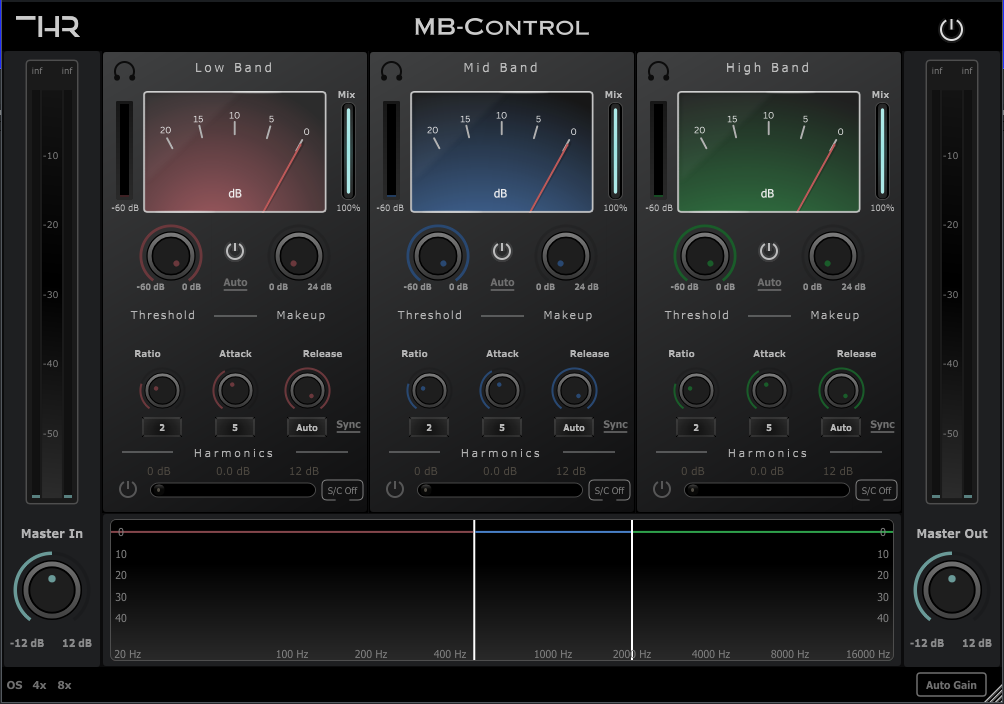Open the Low Band Ratio value box
Viewport: 1004px width, 704px height.
[162, 427]
